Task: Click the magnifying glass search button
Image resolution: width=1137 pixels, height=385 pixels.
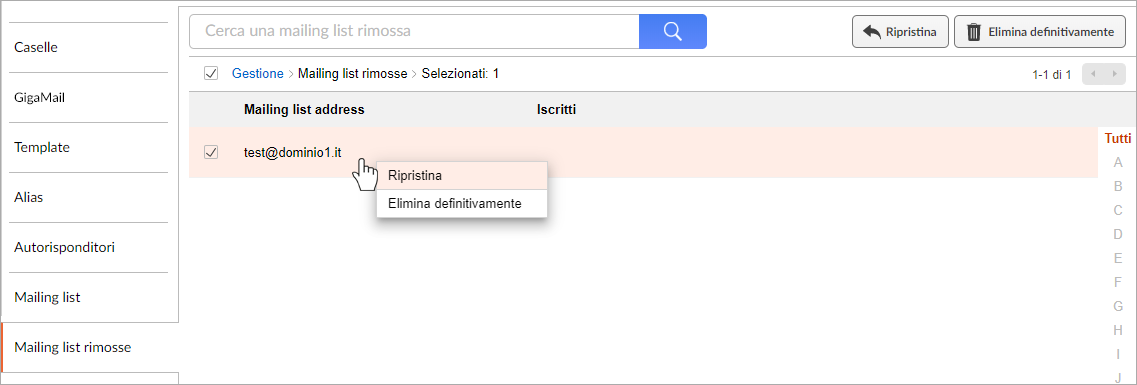Action: 672,32
